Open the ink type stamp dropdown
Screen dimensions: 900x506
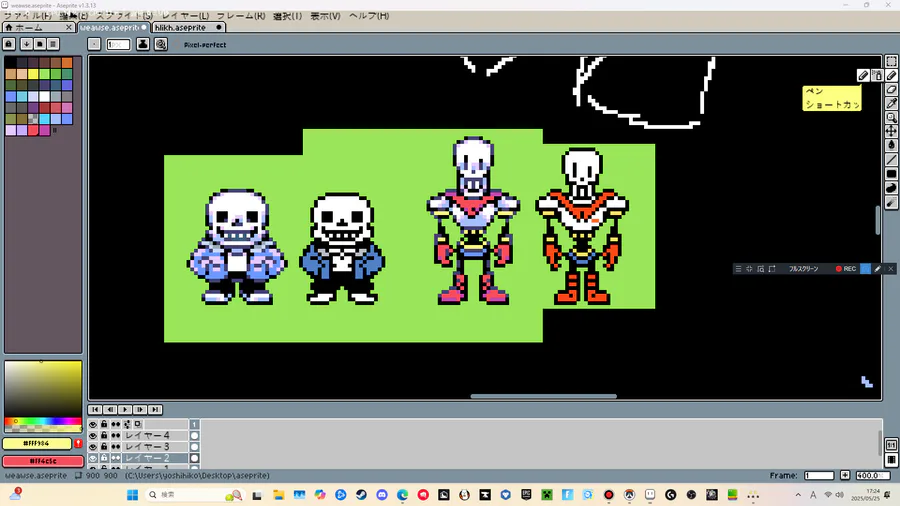(x=143, y=44)
